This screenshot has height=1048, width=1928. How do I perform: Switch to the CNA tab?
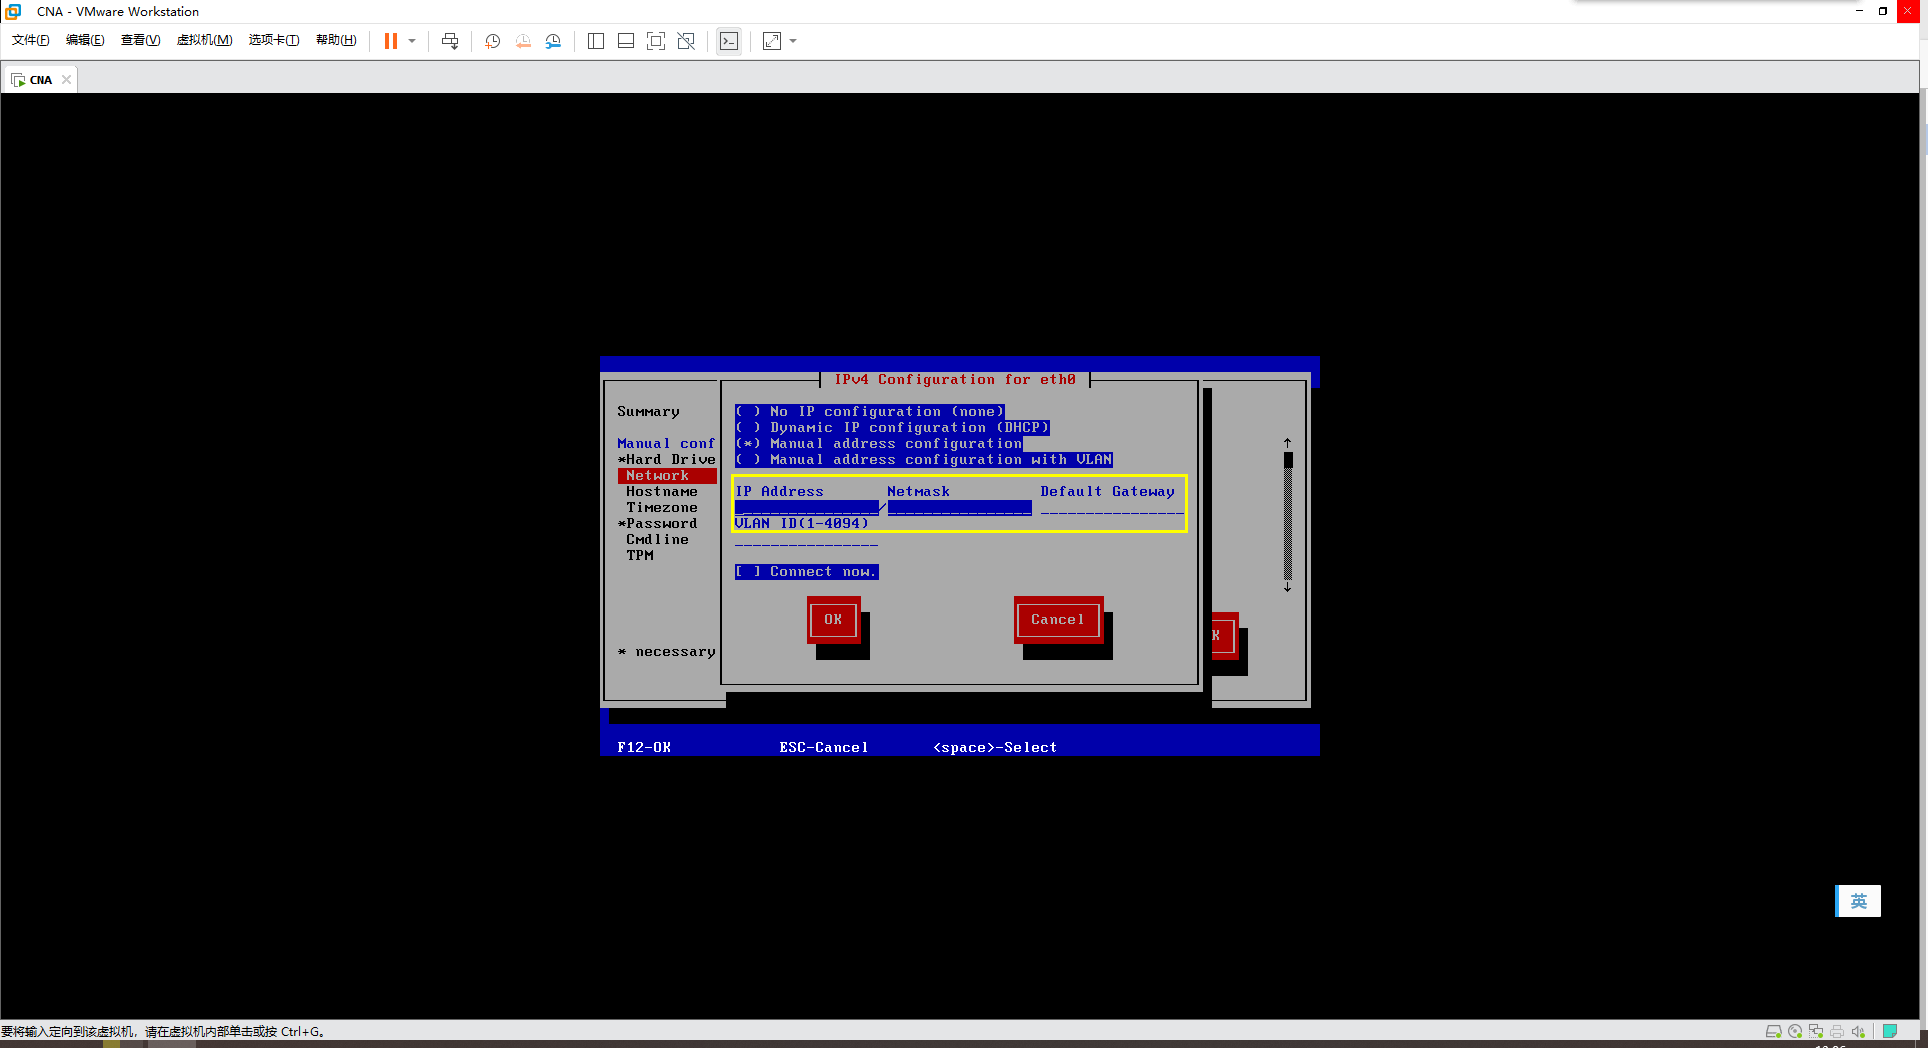(40, 80)
